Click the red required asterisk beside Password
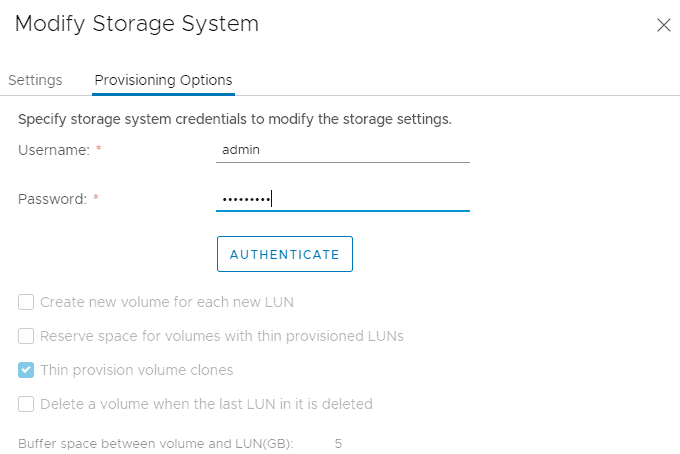The height and width of the screenshot is (454, 680). (96, 200)
